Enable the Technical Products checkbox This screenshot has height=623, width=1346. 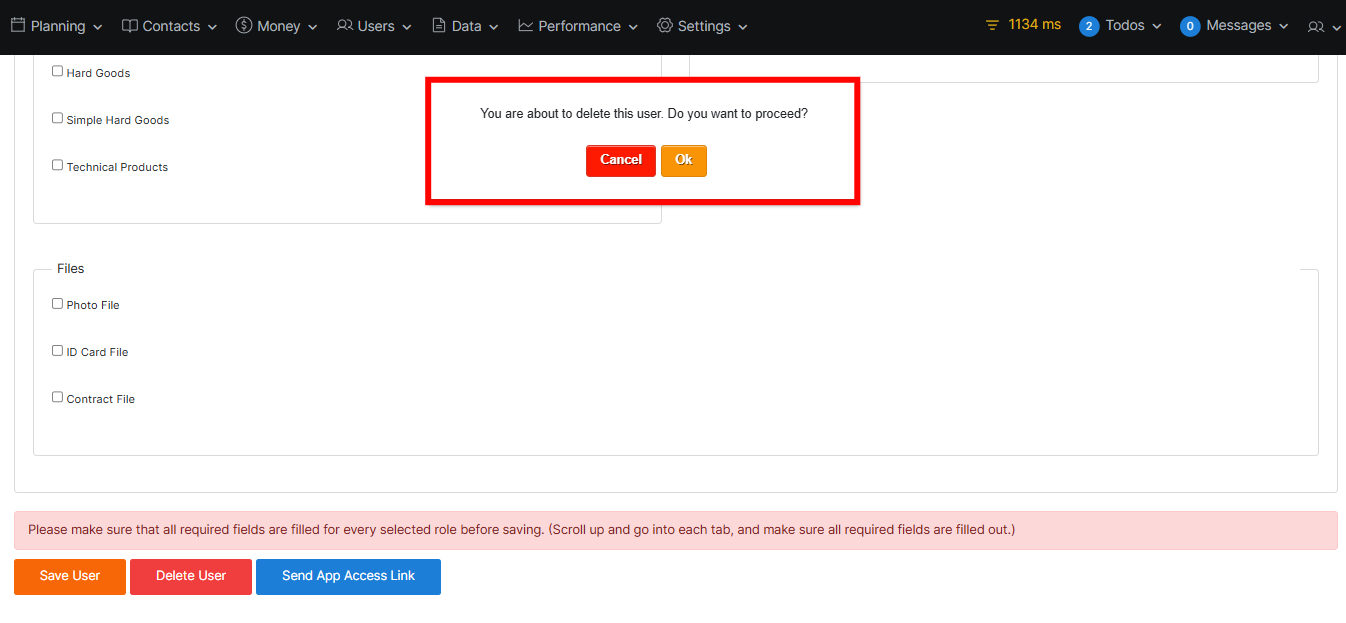pos(58,165)
